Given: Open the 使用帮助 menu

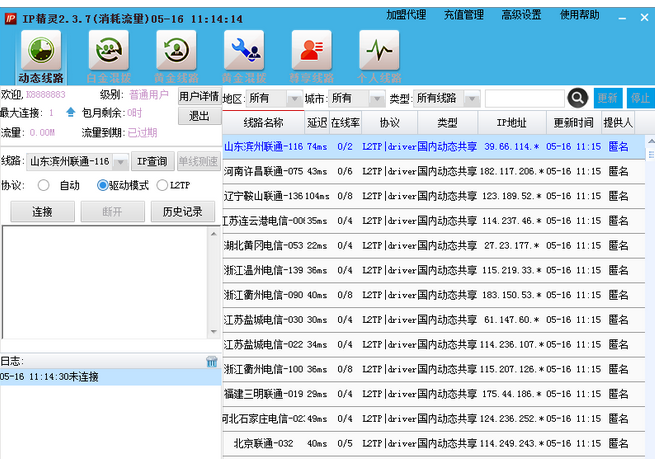Looking at the screenshot, I should [x=580, y=15].
